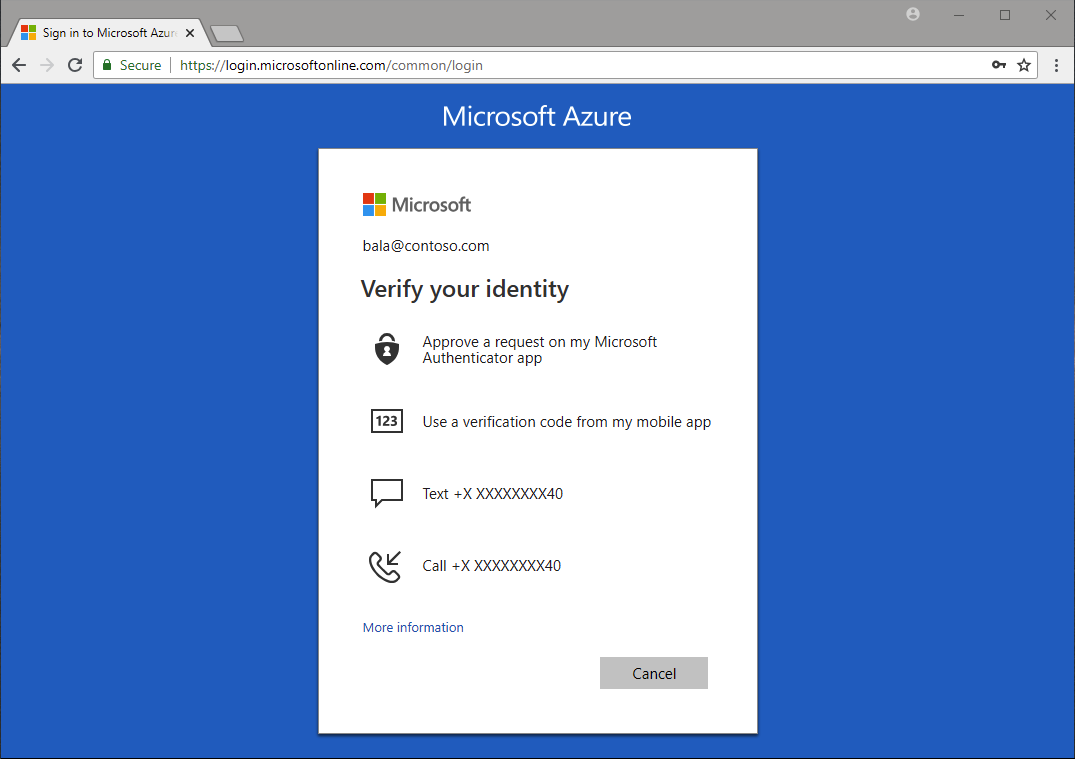1075x759 pixels.
Task: Click the 123 verification code icon
Action: click(386, 421)
